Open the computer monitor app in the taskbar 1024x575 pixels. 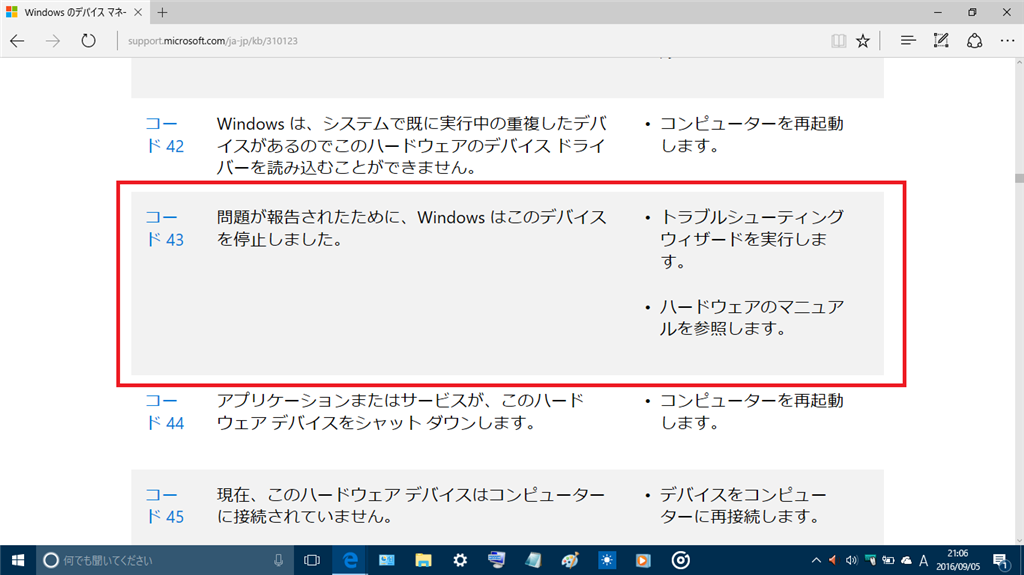pyautogui.click(x=496, y=560)
